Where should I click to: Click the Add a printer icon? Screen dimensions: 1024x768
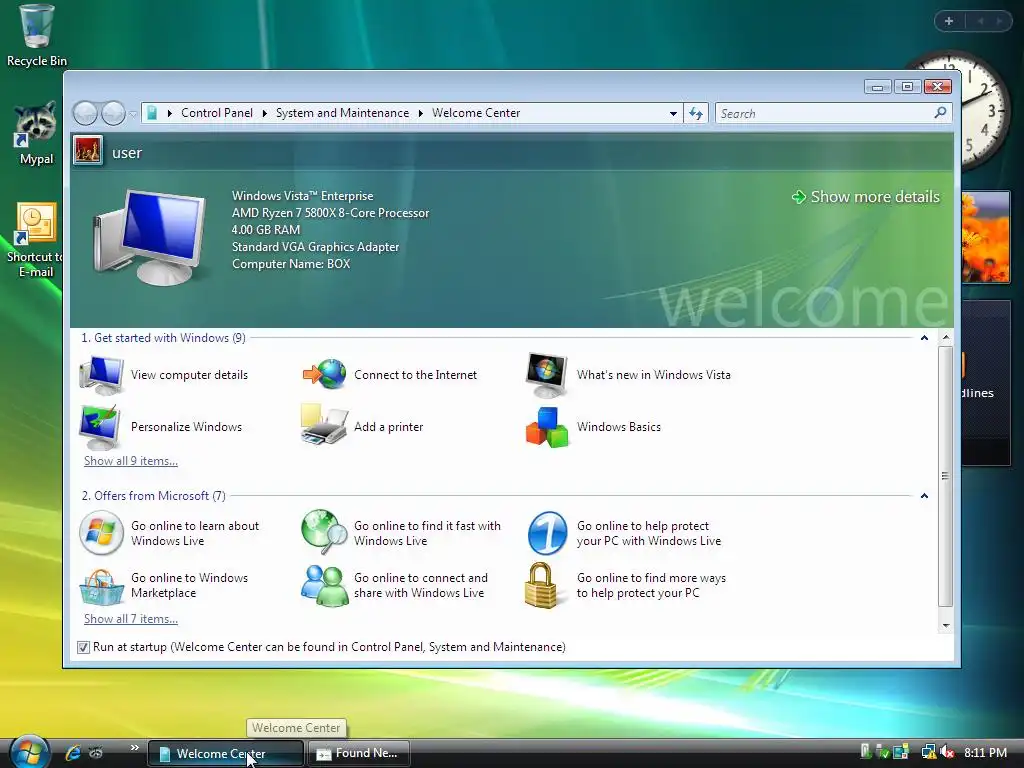pyautogui.click(x=324, y=424)
